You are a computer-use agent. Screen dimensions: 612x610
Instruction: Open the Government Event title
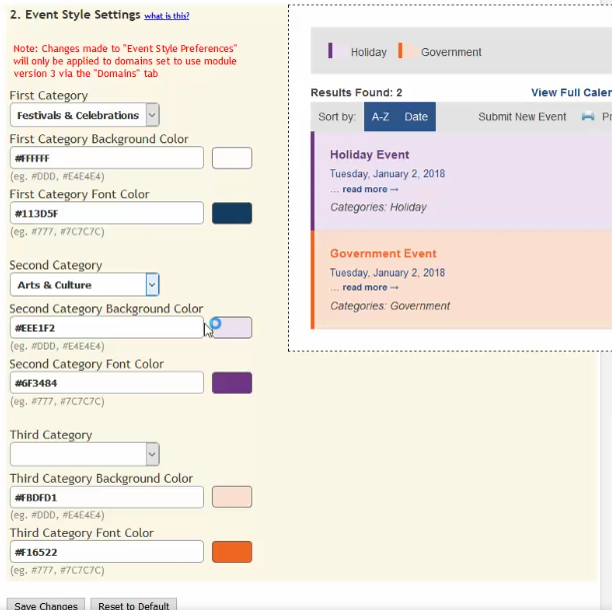[x=383, y=253]
